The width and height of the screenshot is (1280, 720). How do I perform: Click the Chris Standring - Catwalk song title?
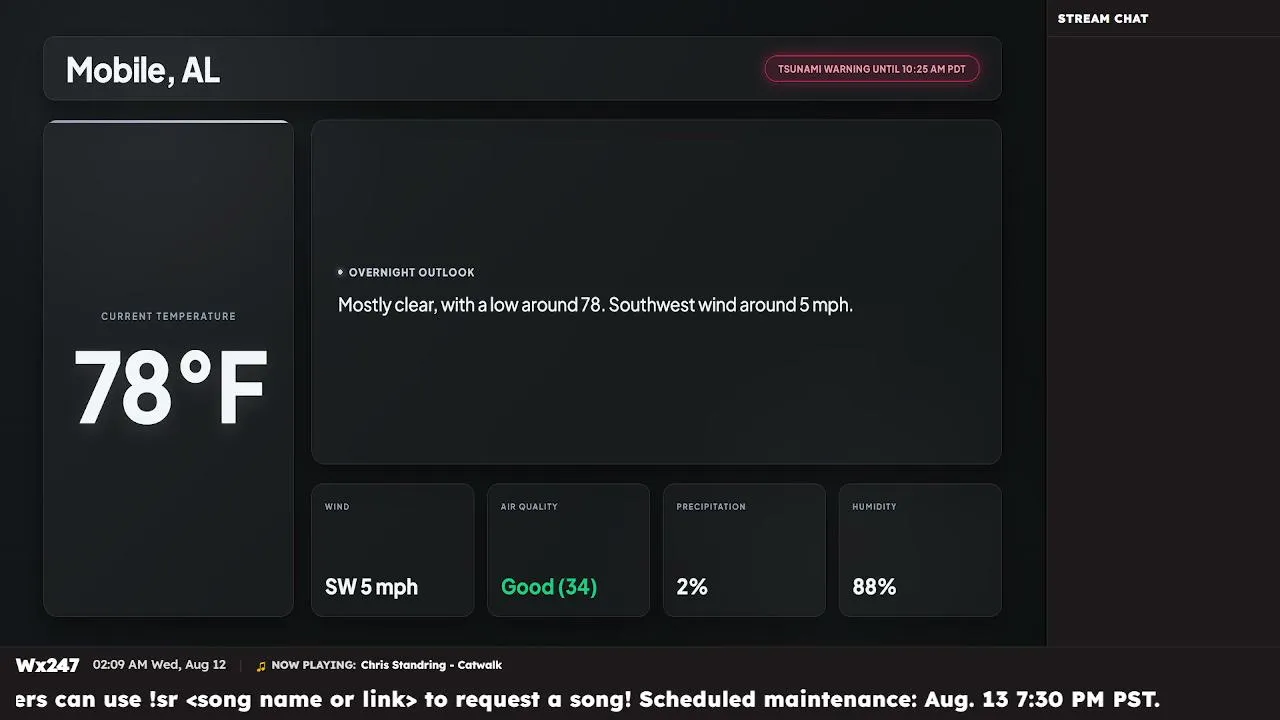click(x=431, y=665)
